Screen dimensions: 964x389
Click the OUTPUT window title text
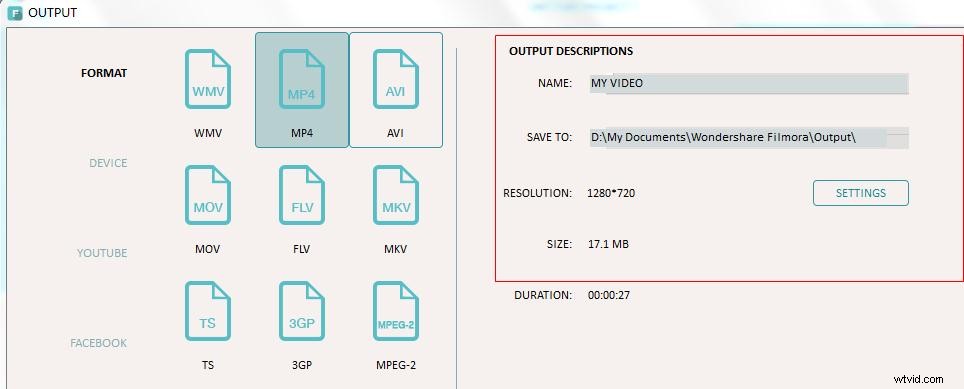53,12
